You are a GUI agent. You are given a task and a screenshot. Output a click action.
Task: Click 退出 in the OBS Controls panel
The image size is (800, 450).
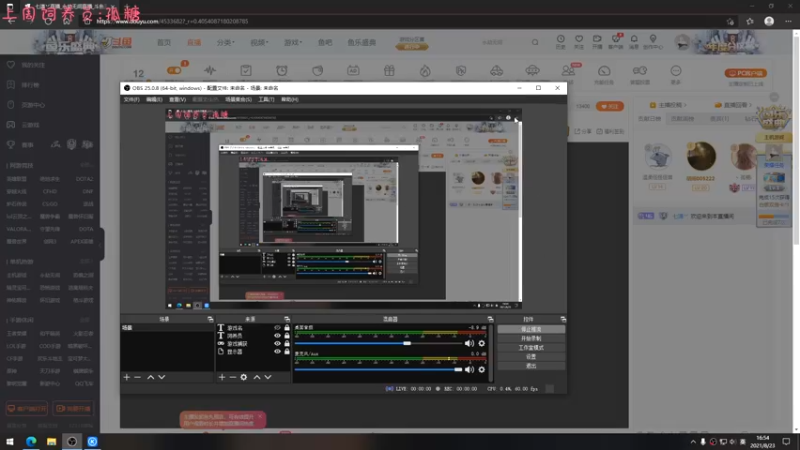(531, 366)
